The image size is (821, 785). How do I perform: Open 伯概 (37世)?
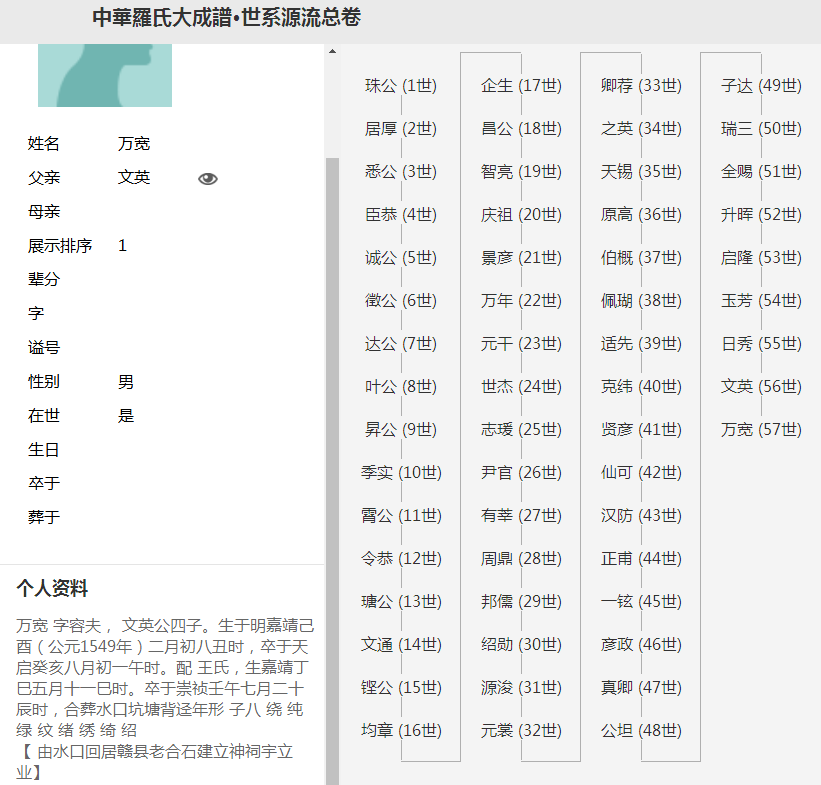click(641, 258)
